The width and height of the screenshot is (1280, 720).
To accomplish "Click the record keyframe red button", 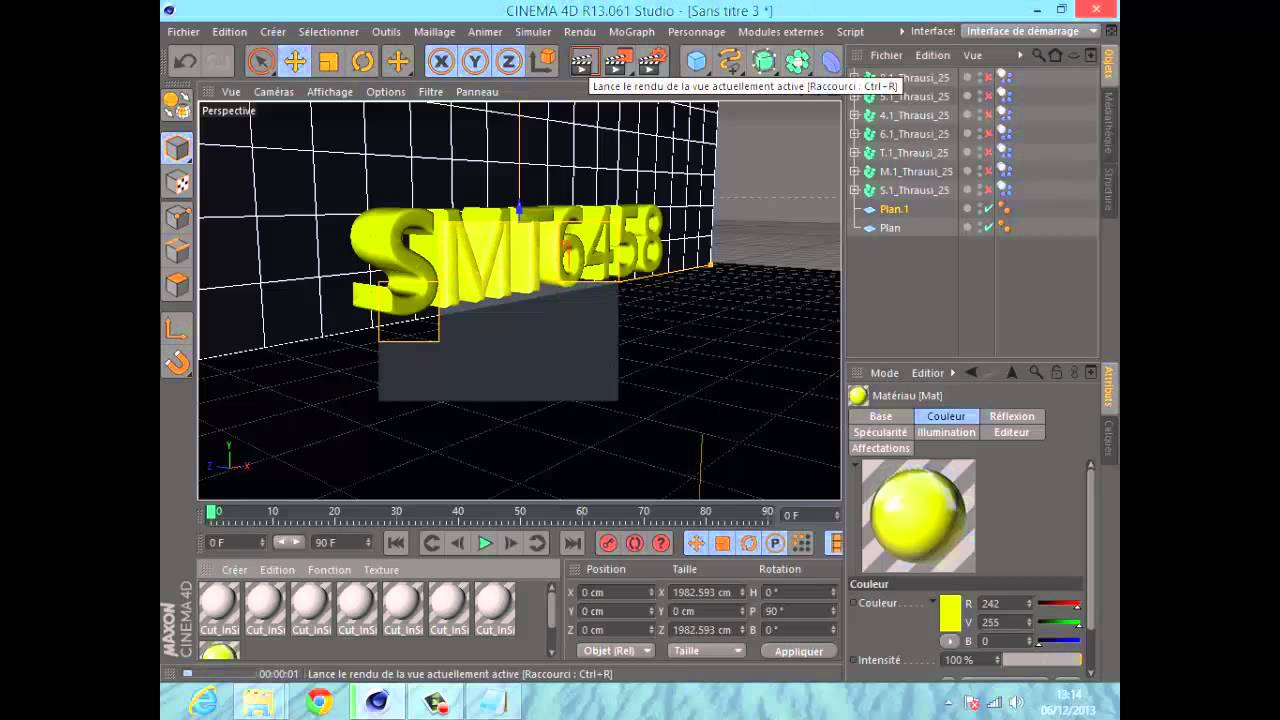I will 608,543.
